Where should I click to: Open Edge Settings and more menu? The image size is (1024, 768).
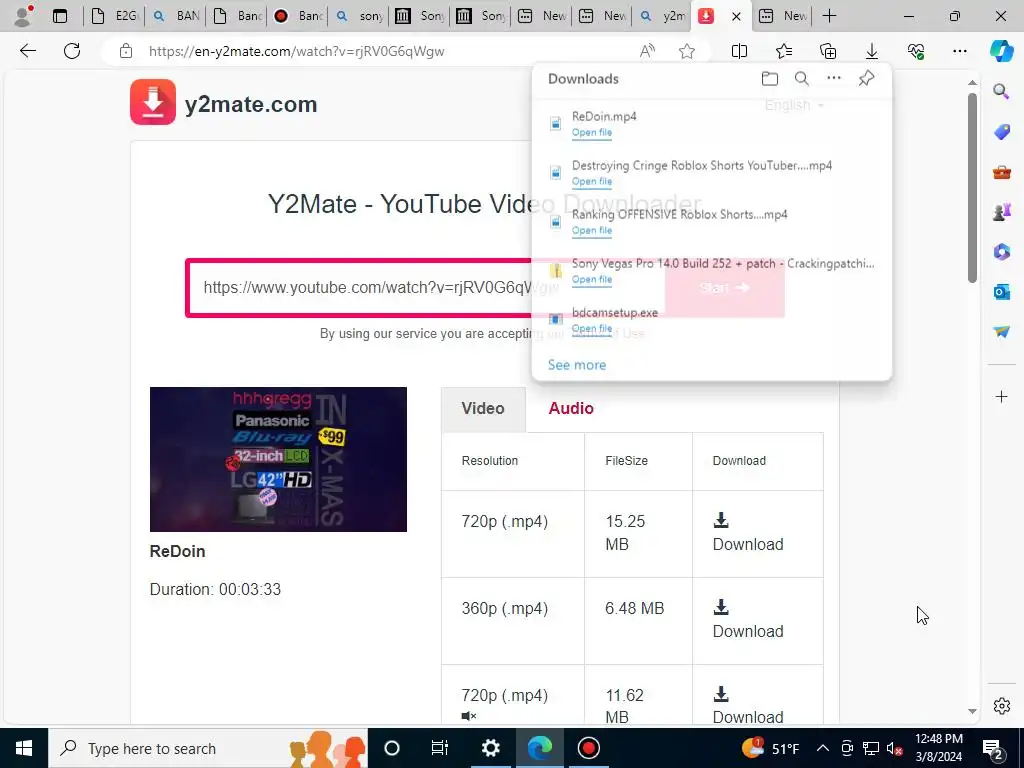click(x=959, y=51)
